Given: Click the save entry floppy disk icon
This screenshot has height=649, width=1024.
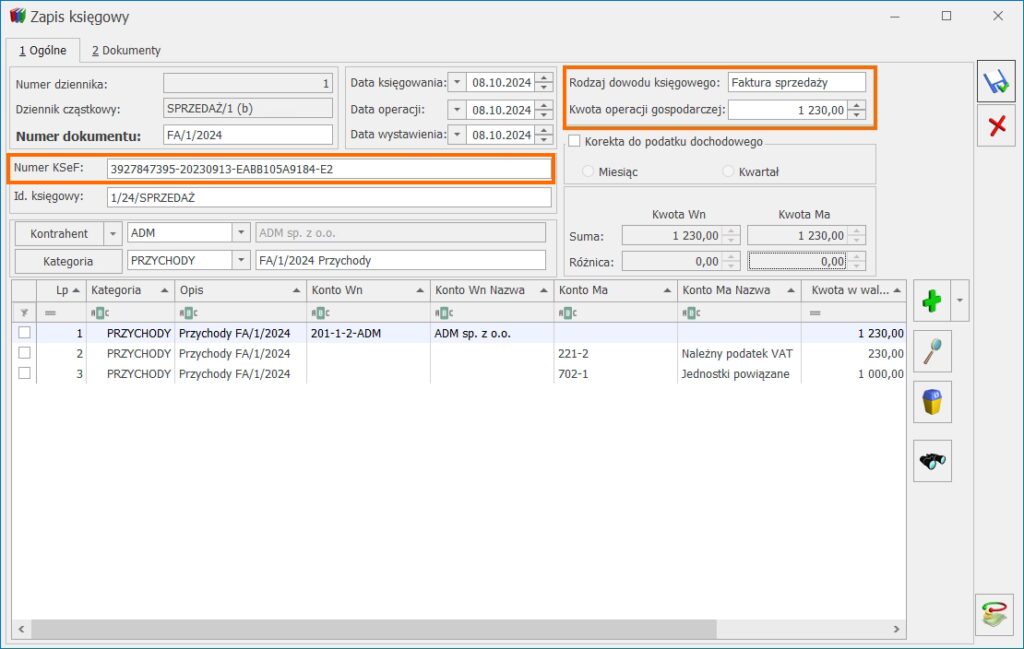Looking at the screenshot, I should pyautogui.click(x=995, y=83).
